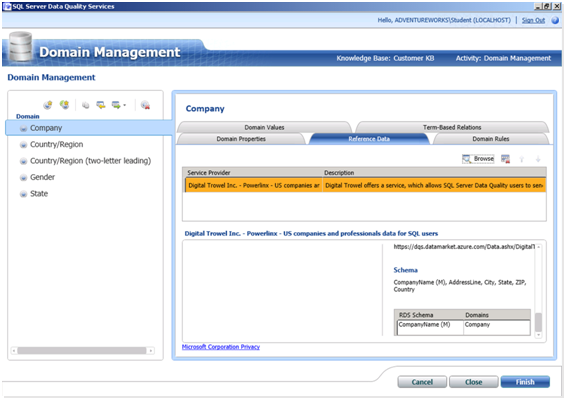Click the Create a Composite Domain icon

(x=65, y=105)
